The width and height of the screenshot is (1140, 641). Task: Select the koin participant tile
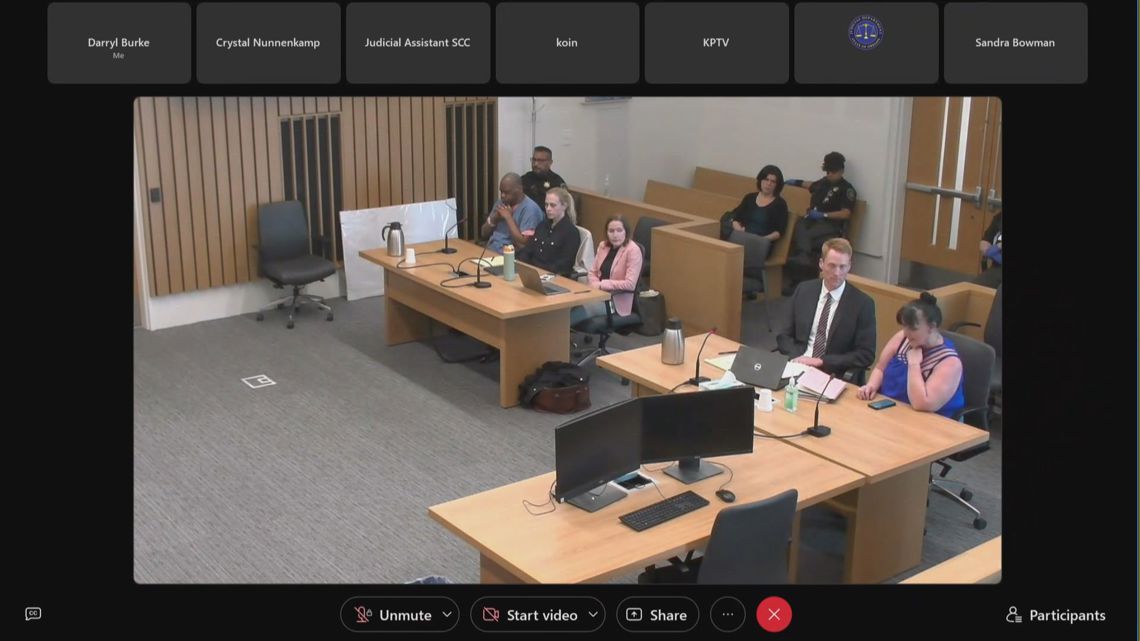click(566, 42)
